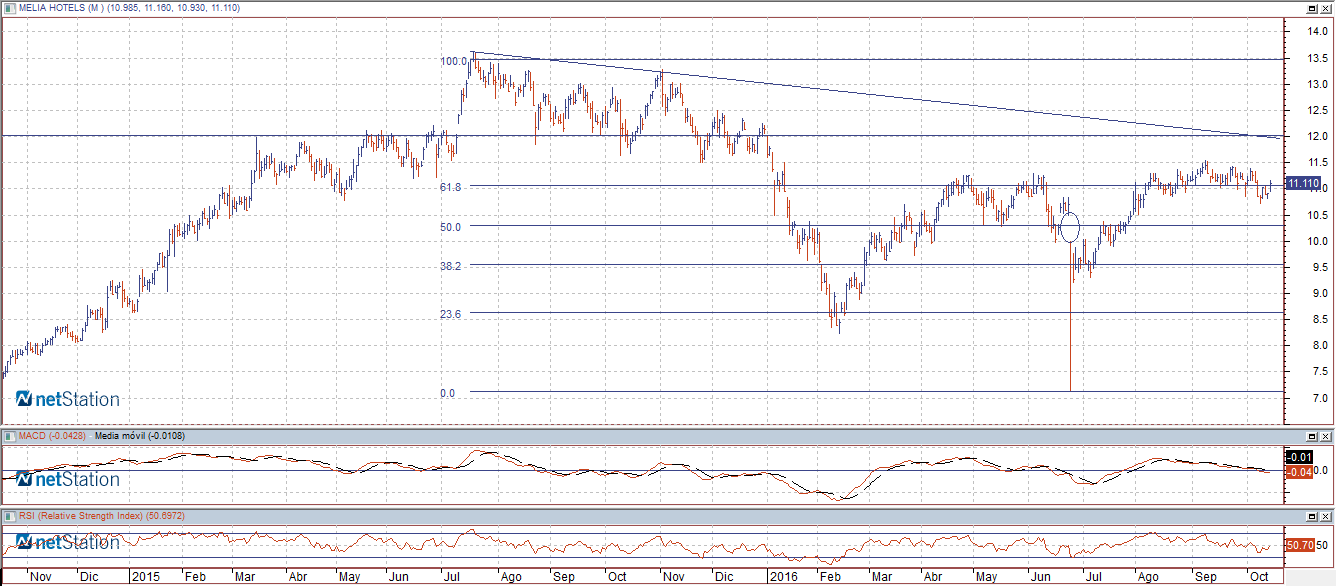Click the -0.04 orange MACD value tag
1336x586 pixels.
pos(1301,471)
